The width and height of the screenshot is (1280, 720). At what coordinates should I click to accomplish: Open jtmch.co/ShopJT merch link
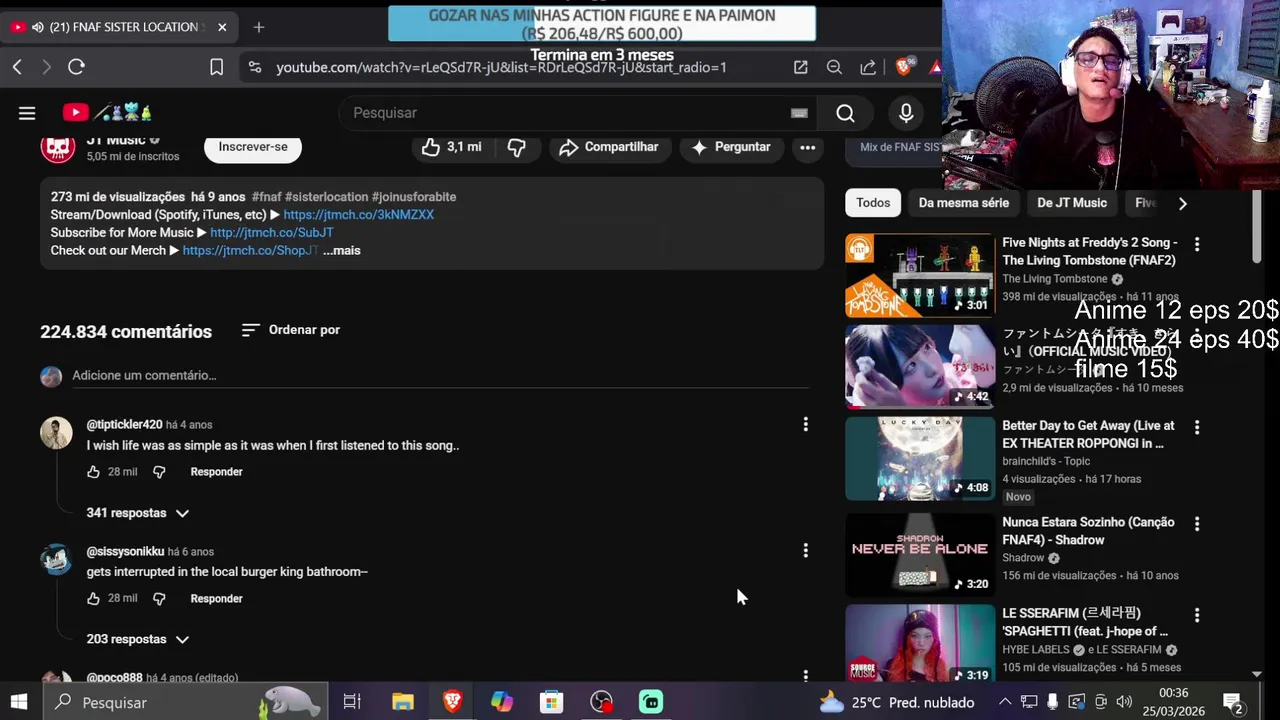pos(250,251)
